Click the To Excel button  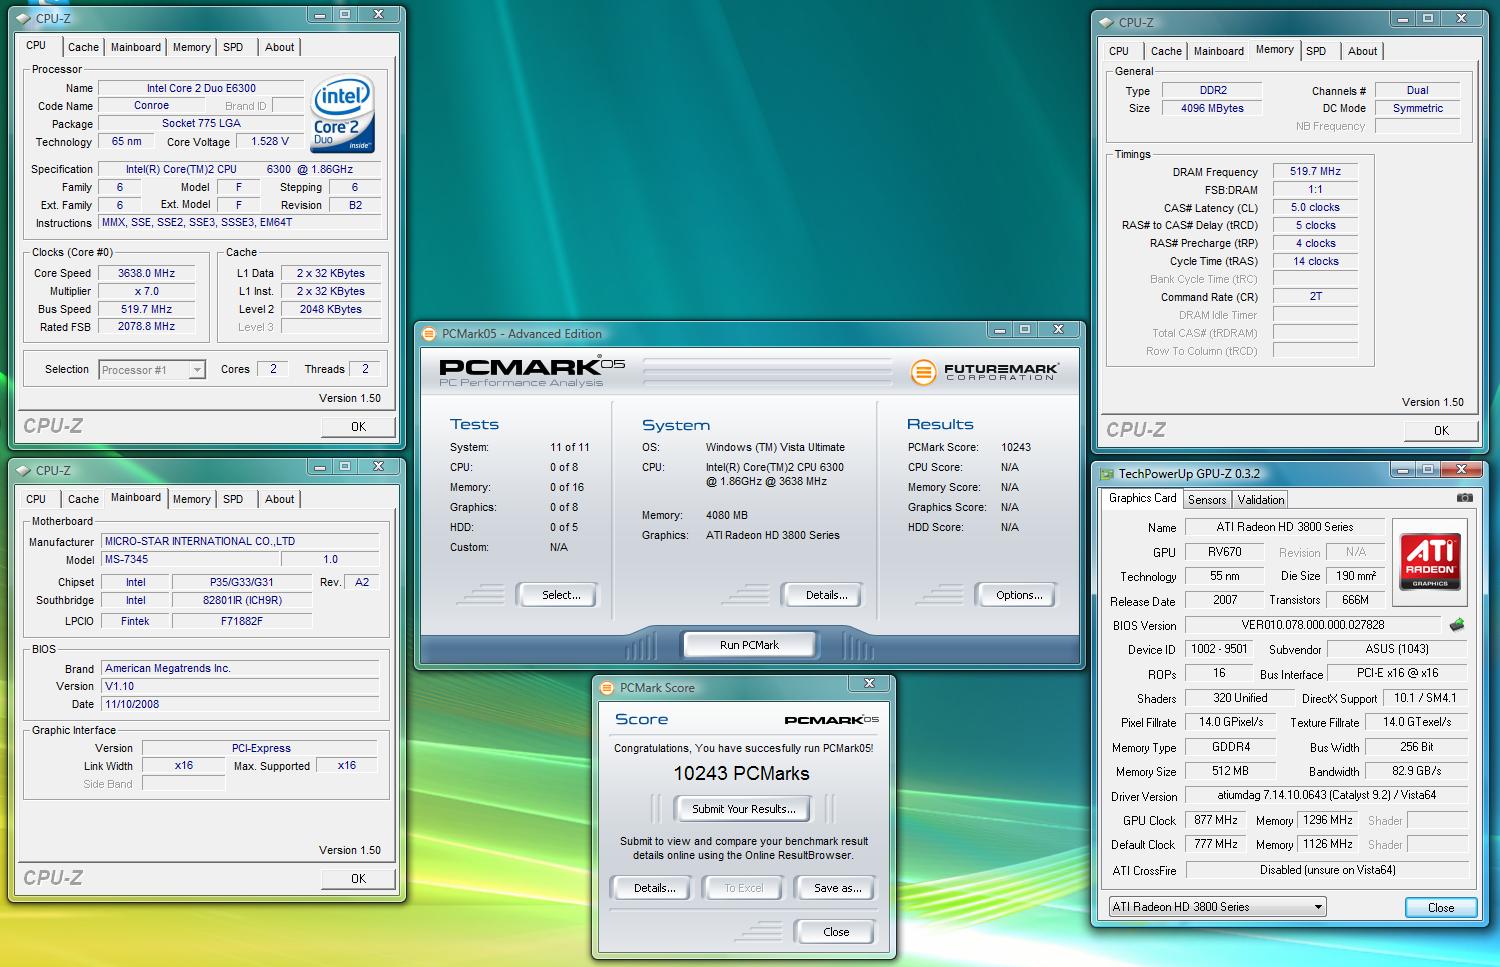tap(744, 888)
